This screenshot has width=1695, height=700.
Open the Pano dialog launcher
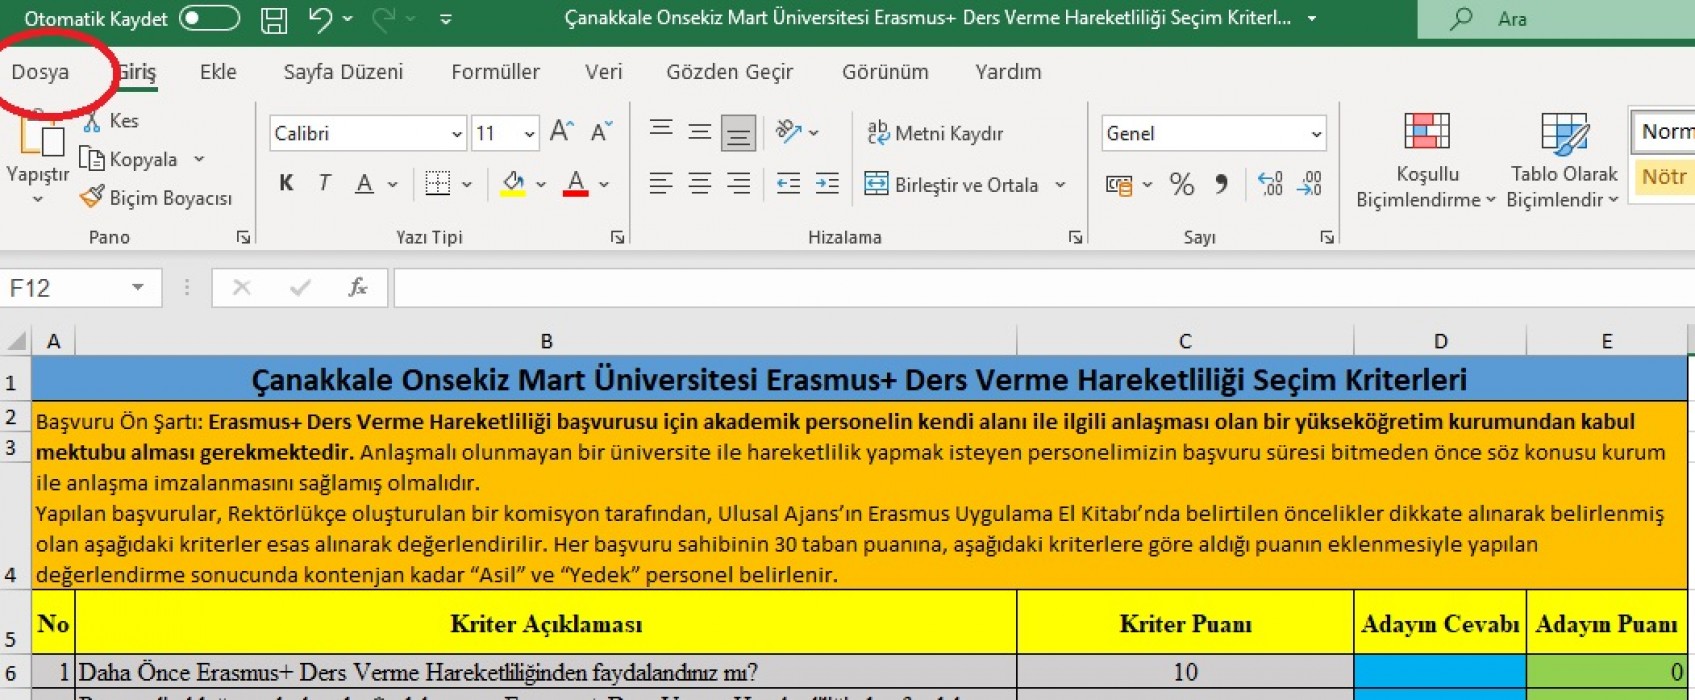click(243, 237)
